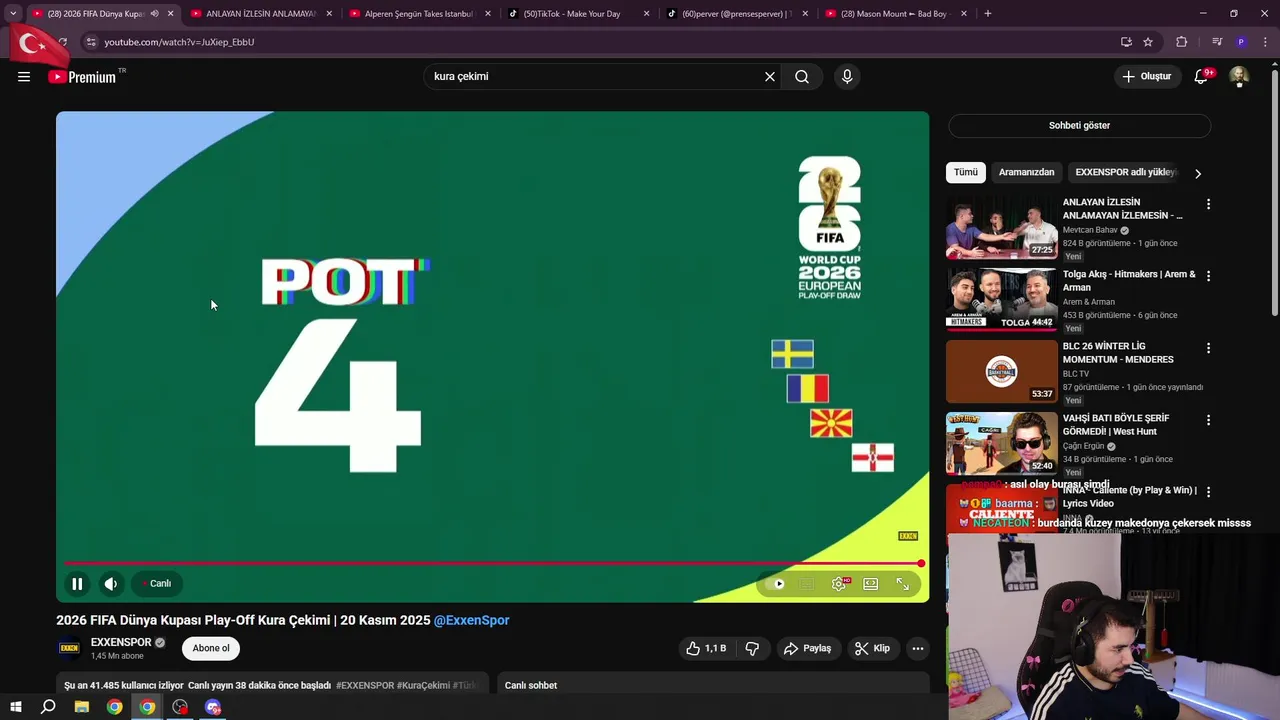
Task: Select the Aramanızdan filter chip
Action: click(1027, 172)
